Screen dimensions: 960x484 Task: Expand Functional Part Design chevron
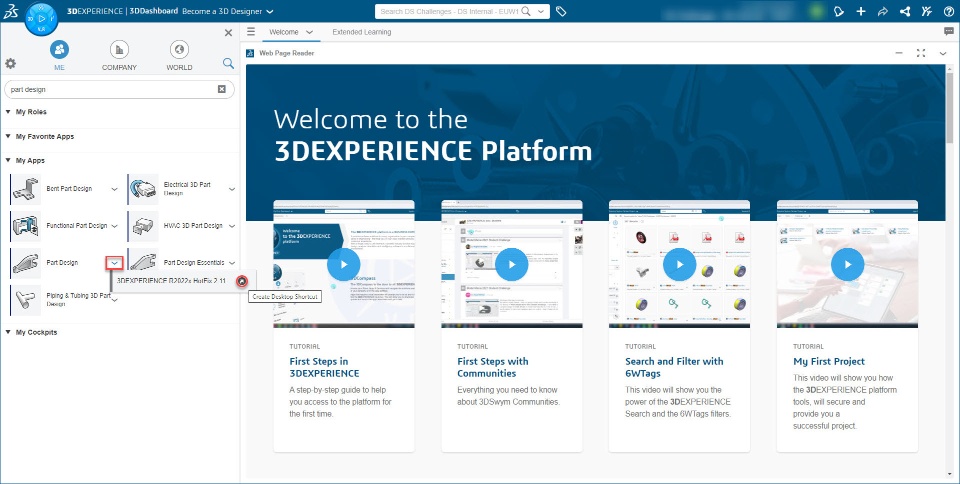114,226
